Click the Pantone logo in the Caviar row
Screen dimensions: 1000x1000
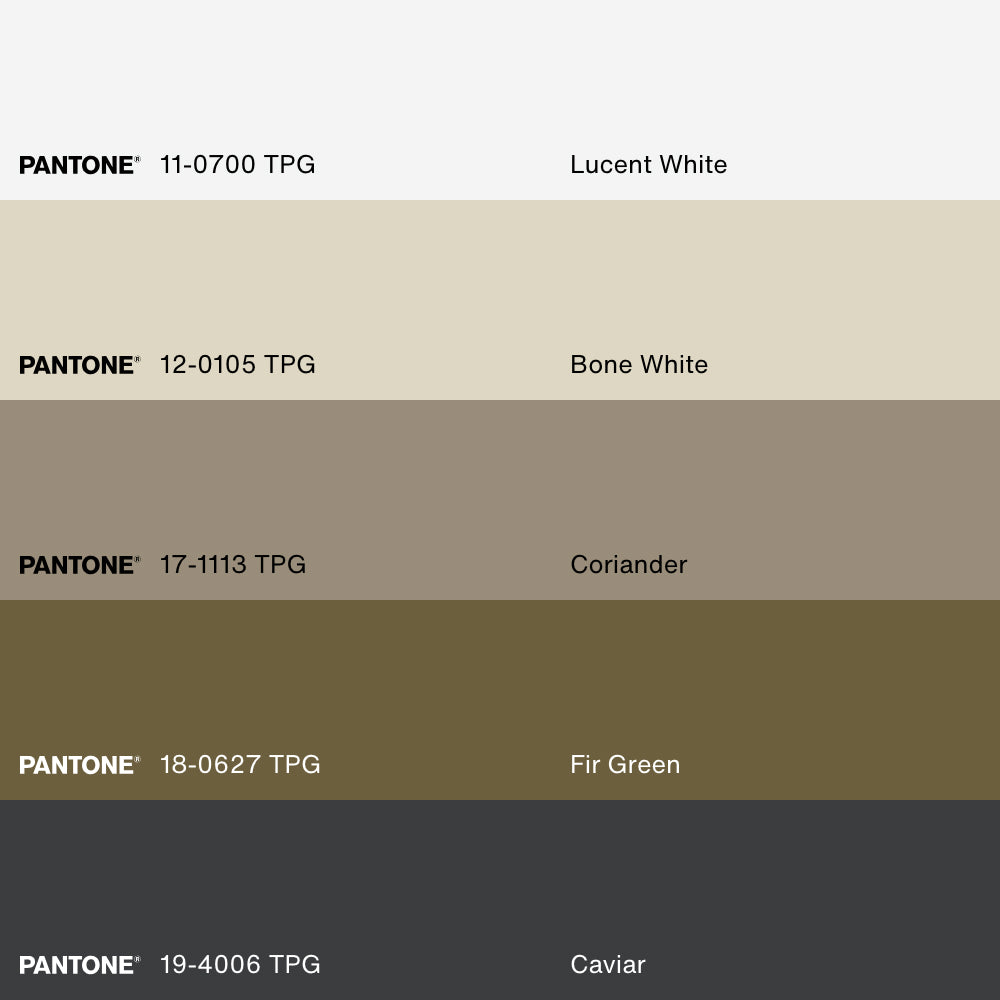point(79,965)
